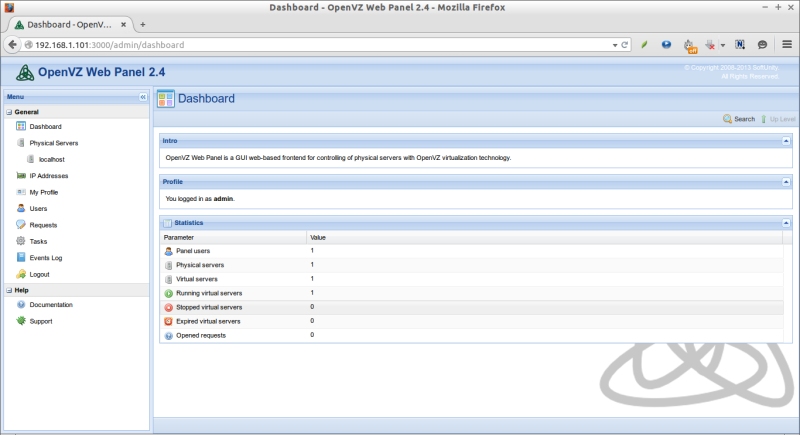Click the N extension toolbar icon

coord(740,45)
